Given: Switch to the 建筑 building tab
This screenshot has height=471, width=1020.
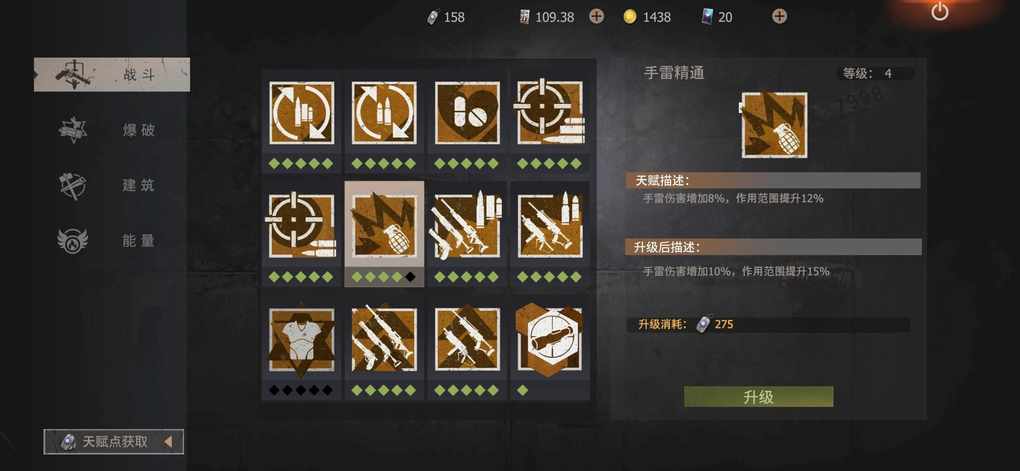Looking at the screenshot, I should [x=112, y=185].
